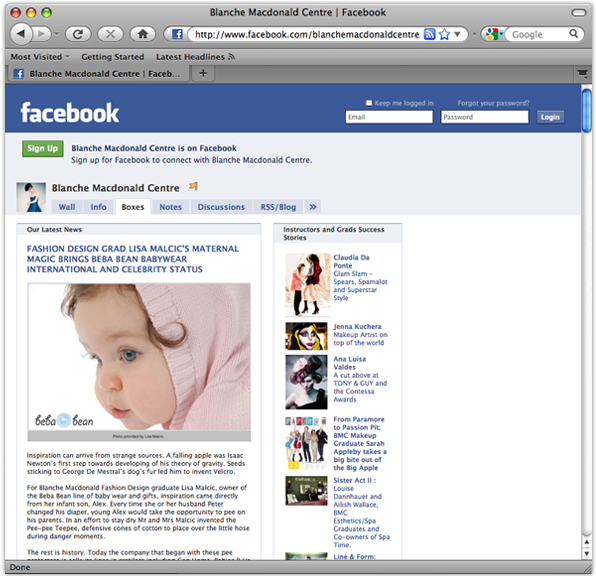
Task: Open the Getting Started bookmark
Action: pos(113,57)
